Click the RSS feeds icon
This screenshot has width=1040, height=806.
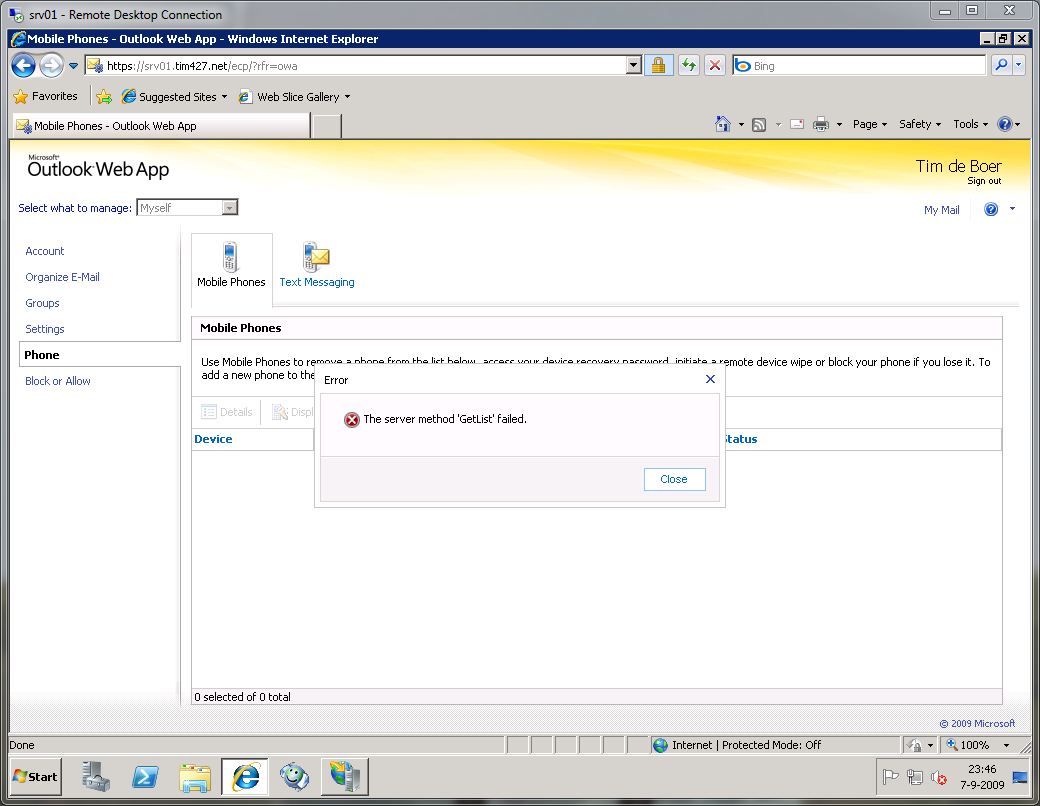click(759, 125)
